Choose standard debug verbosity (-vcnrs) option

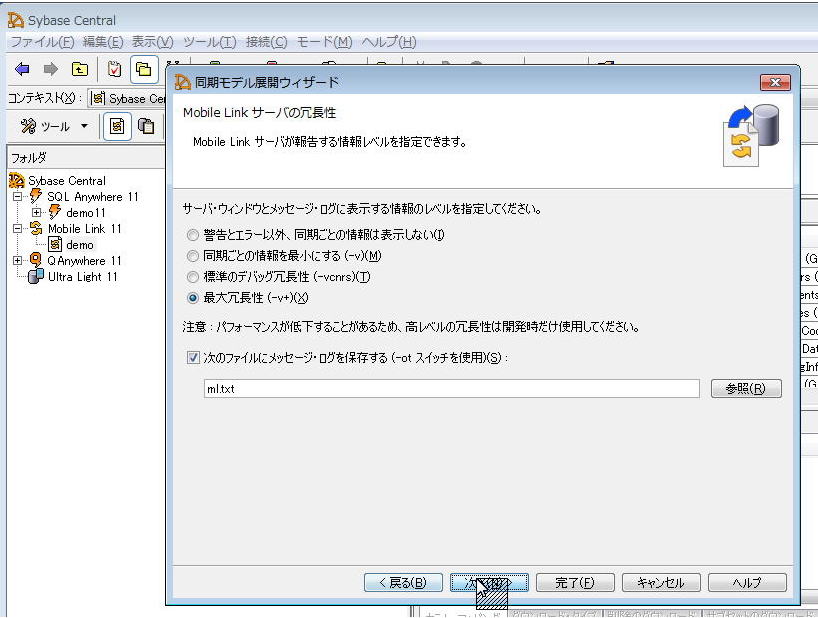[x=193, y=277]
